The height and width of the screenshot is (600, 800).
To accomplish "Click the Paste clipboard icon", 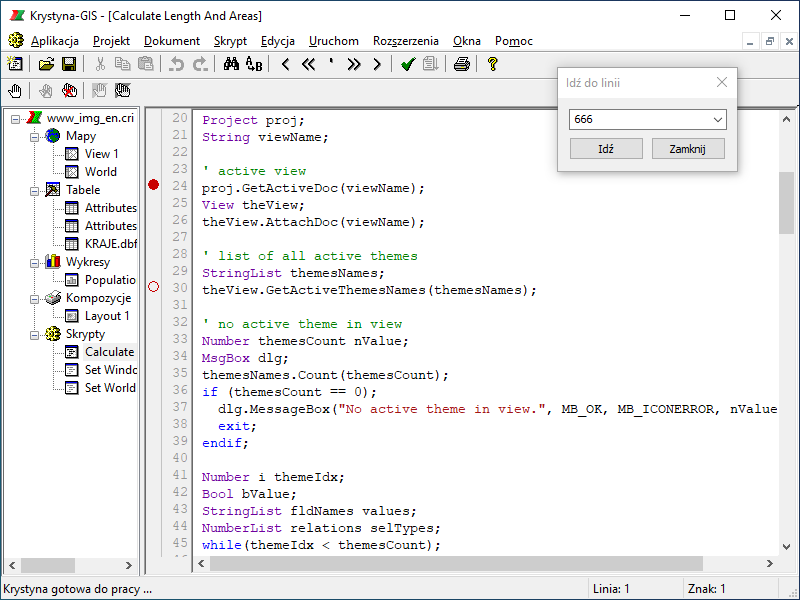I will click(x=145, y=64).
